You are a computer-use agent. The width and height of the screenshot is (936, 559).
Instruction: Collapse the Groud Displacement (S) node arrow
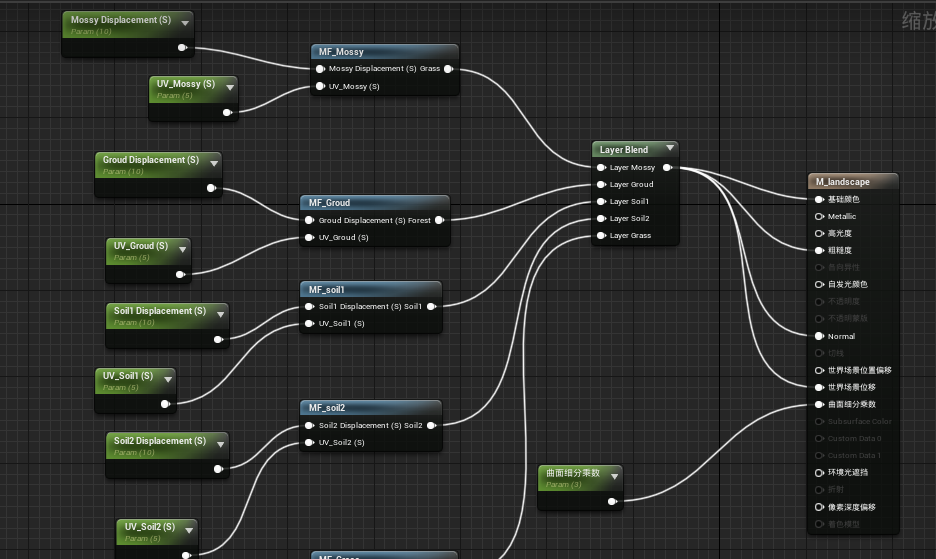(x=214, y=163)
